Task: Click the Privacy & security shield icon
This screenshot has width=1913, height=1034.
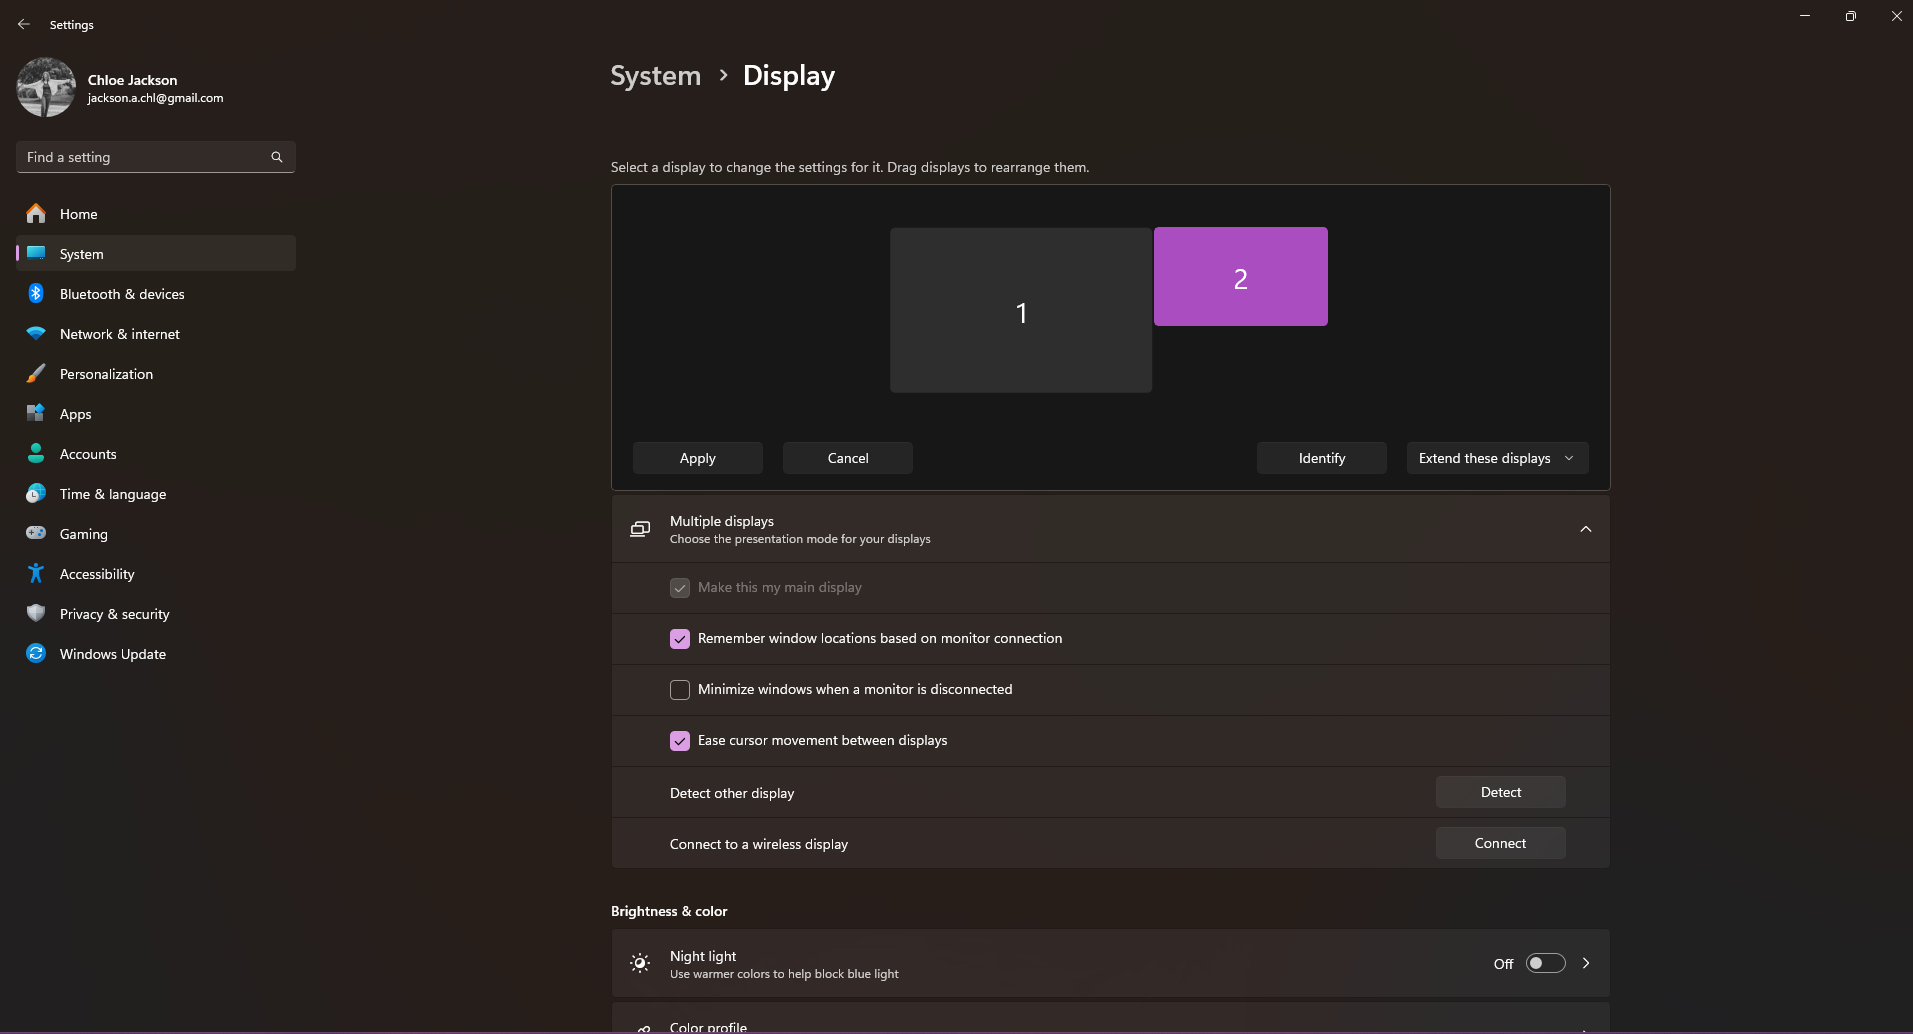Action: point(36,613)
